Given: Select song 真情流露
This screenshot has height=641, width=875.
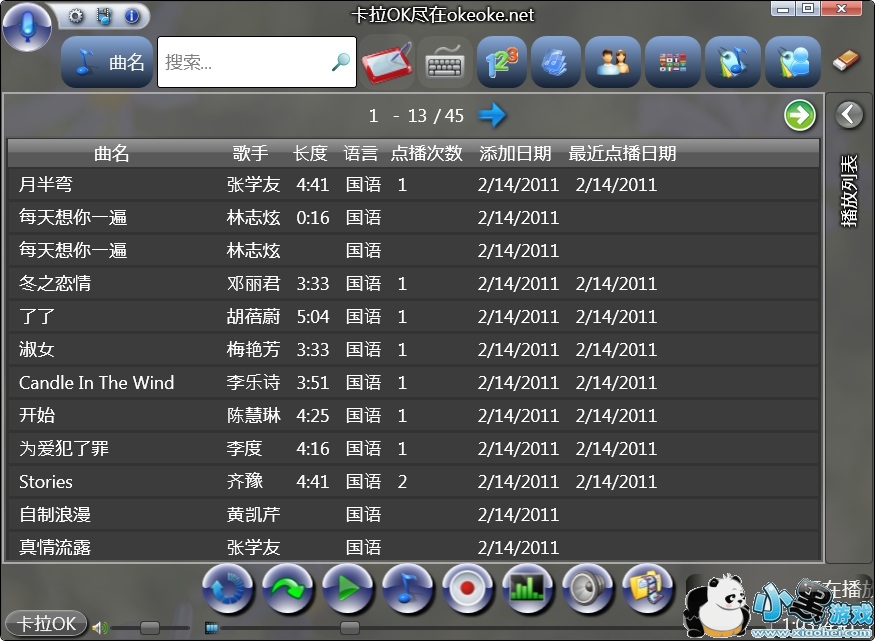Looking at the screenshot, I should tap(414, 546).
